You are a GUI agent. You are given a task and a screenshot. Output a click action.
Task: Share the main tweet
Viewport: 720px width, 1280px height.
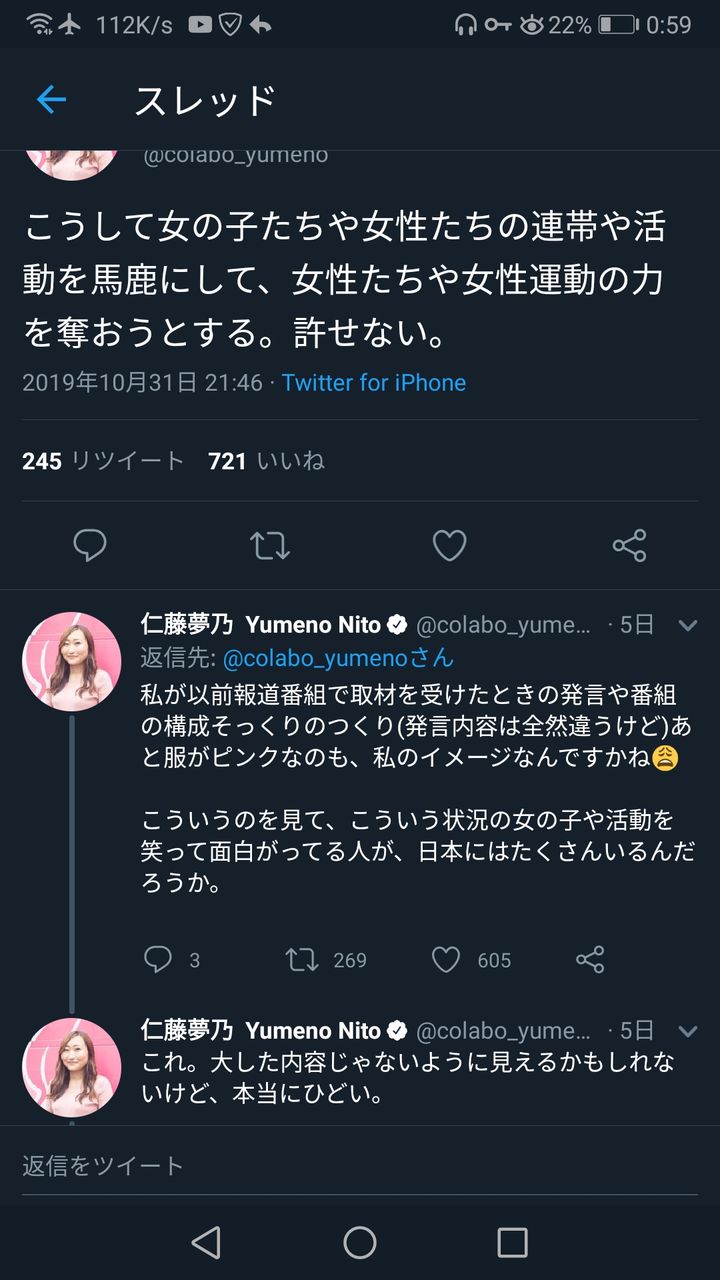coord(629,545)
